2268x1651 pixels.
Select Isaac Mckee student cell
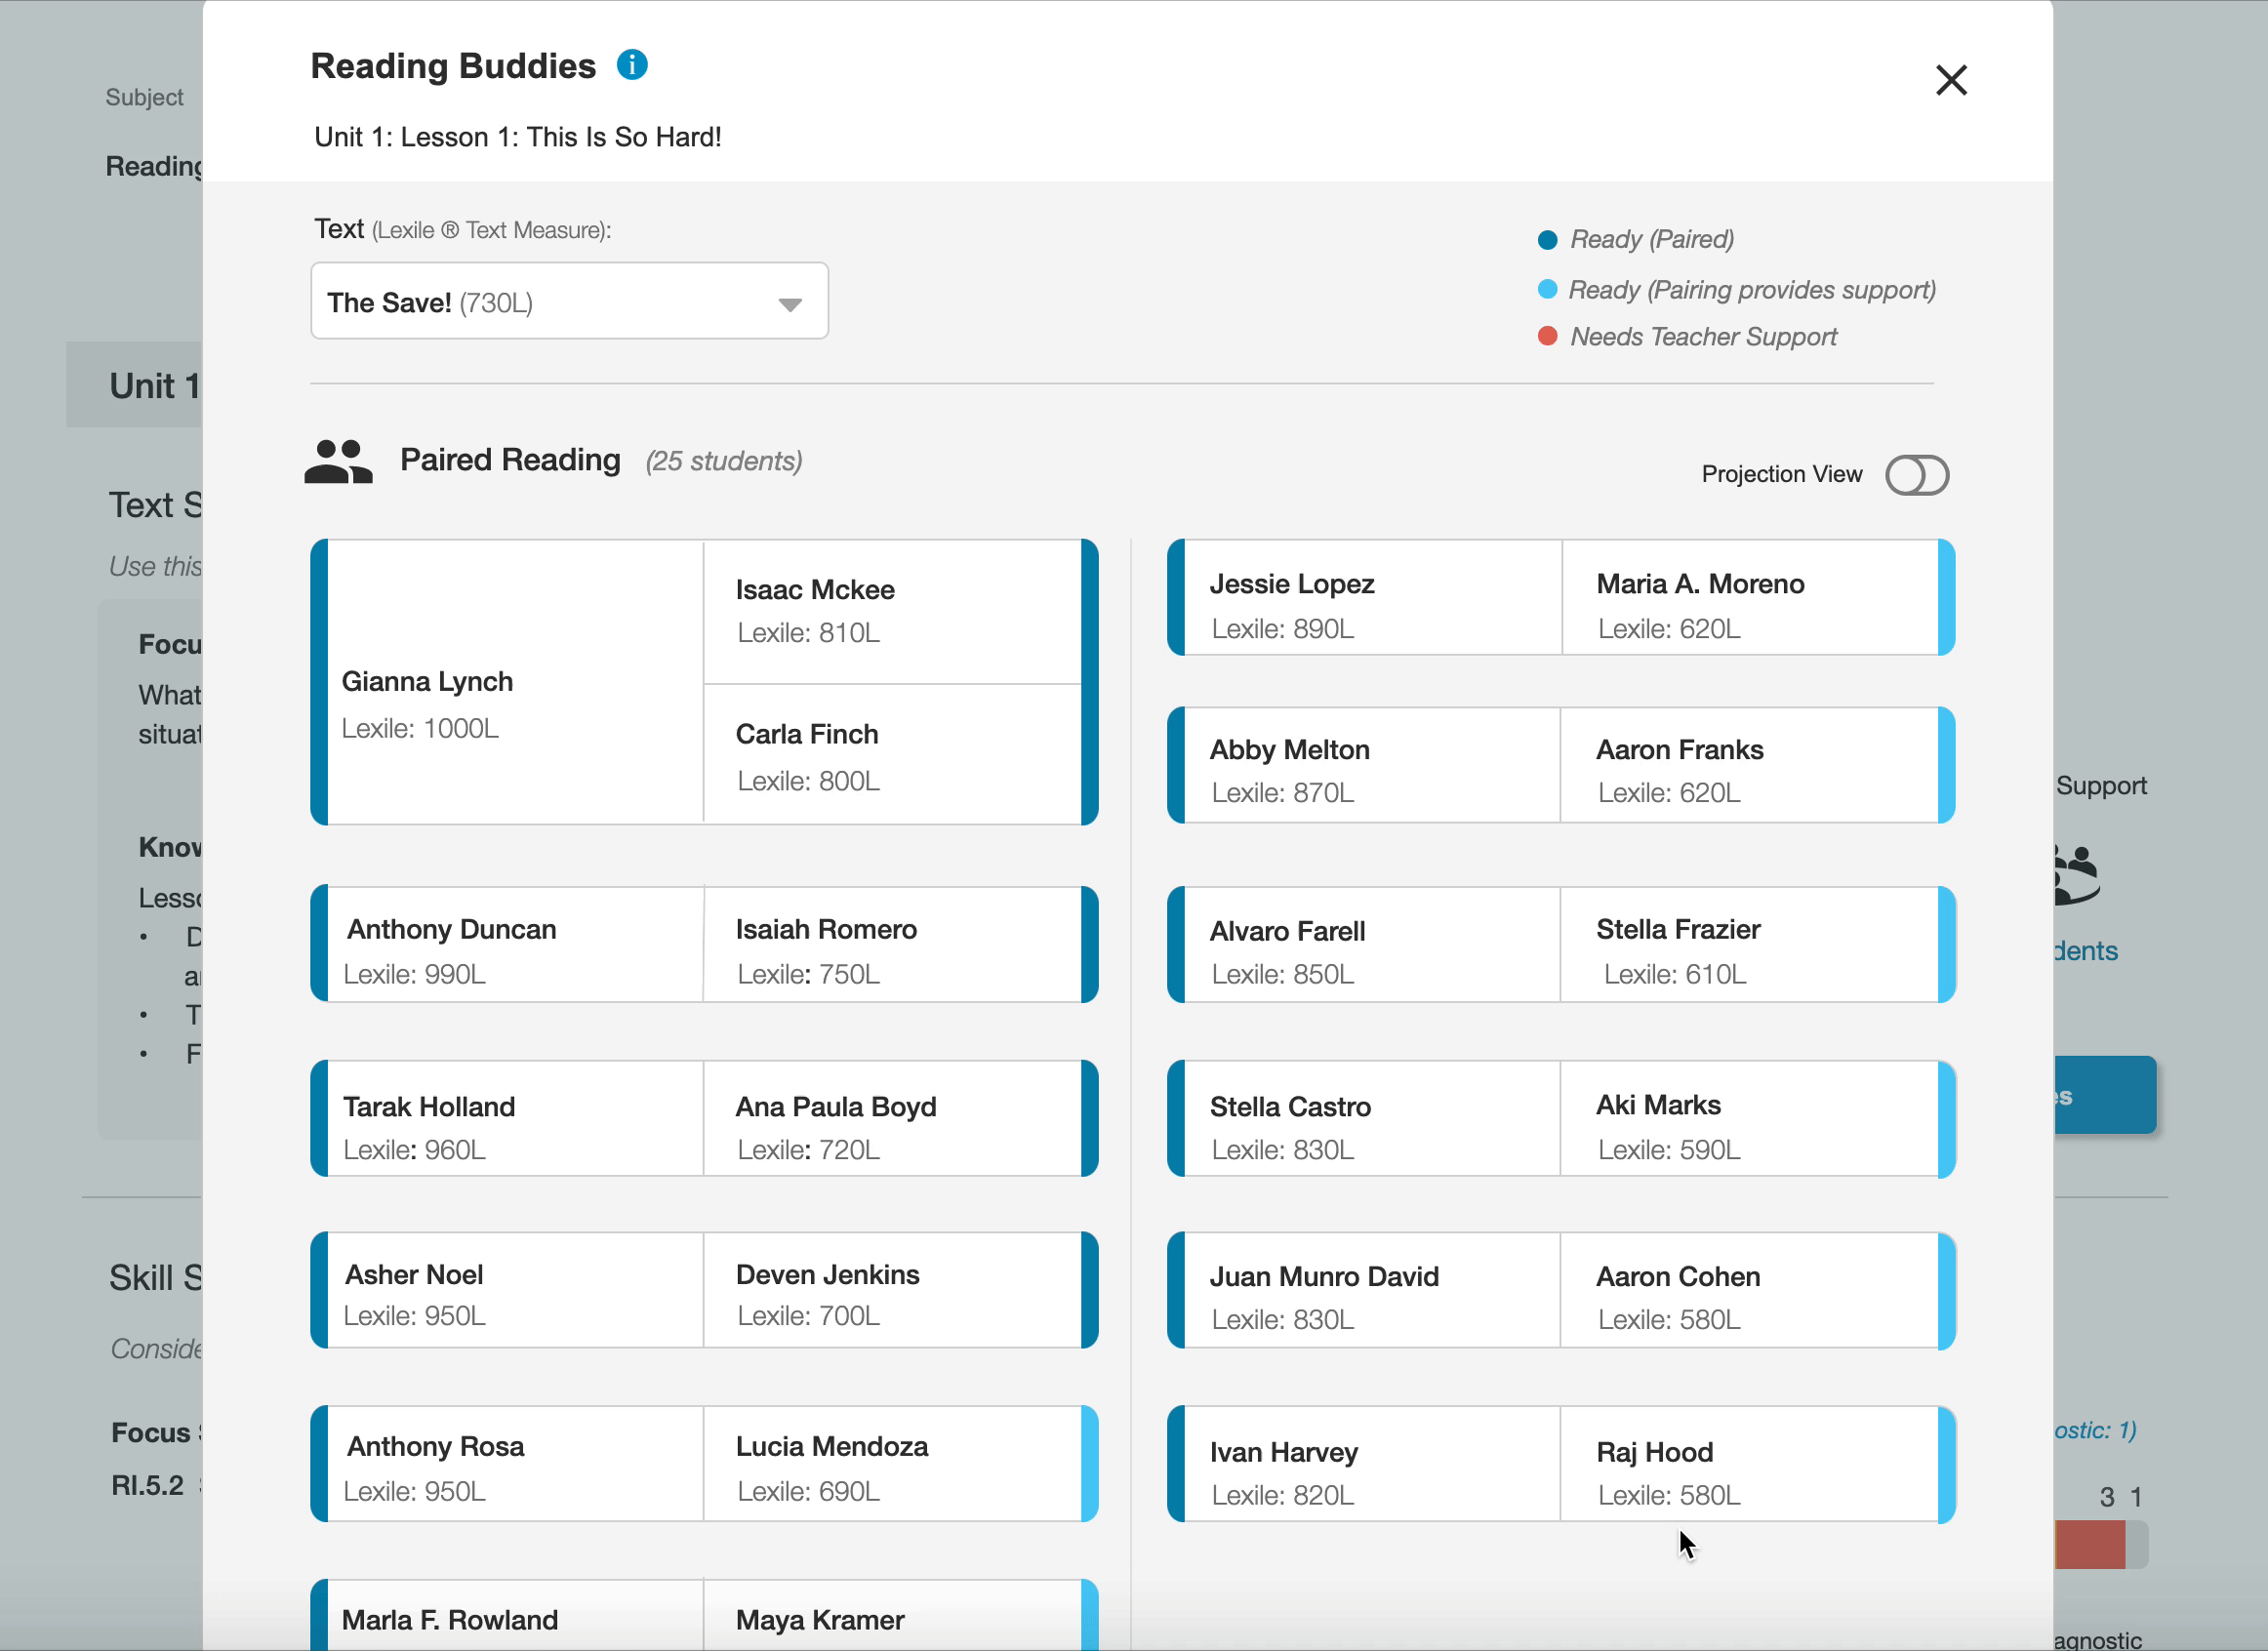[x=892, y=610]
